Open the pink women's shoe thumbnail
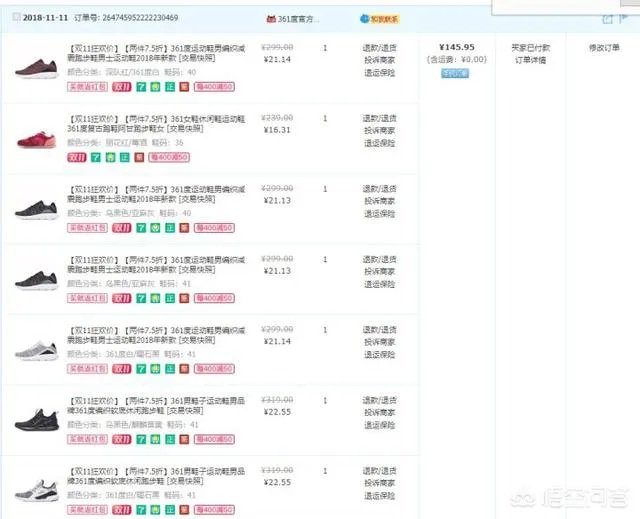 point(33,137)
